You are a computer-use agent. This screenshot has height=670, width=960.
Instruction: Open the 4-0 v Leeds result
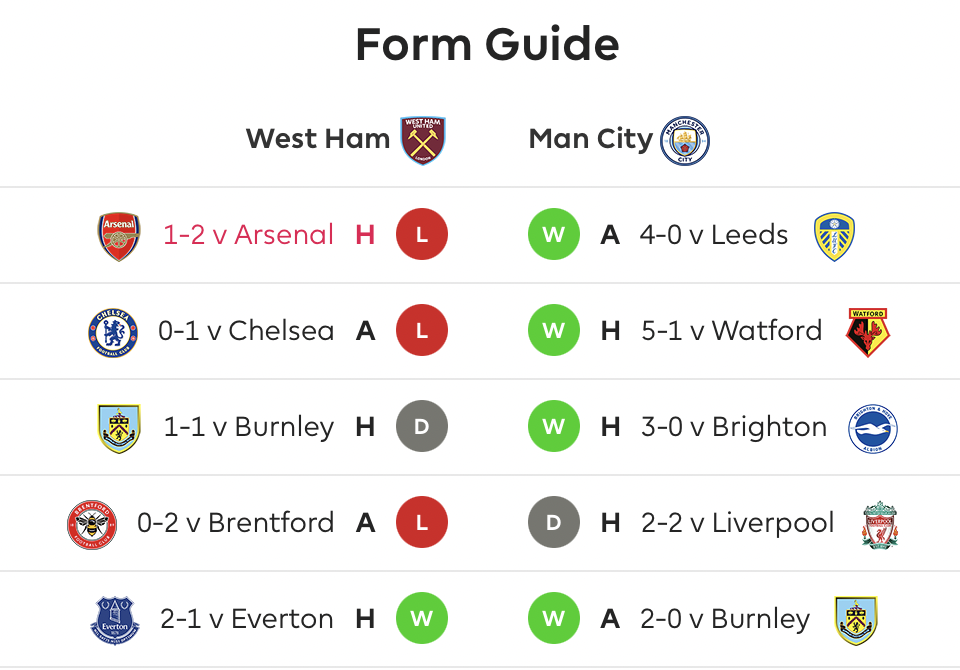(x=714, y=236)
